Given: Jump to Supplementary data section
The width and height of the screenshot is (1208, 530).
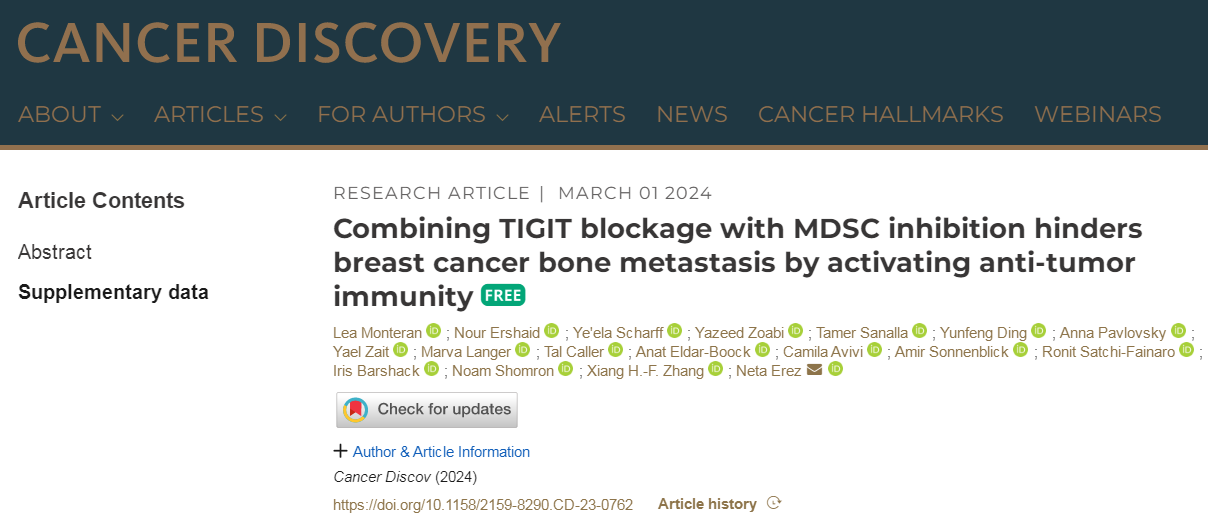Looking at the screenshot, I should click(x=113, y=293).
